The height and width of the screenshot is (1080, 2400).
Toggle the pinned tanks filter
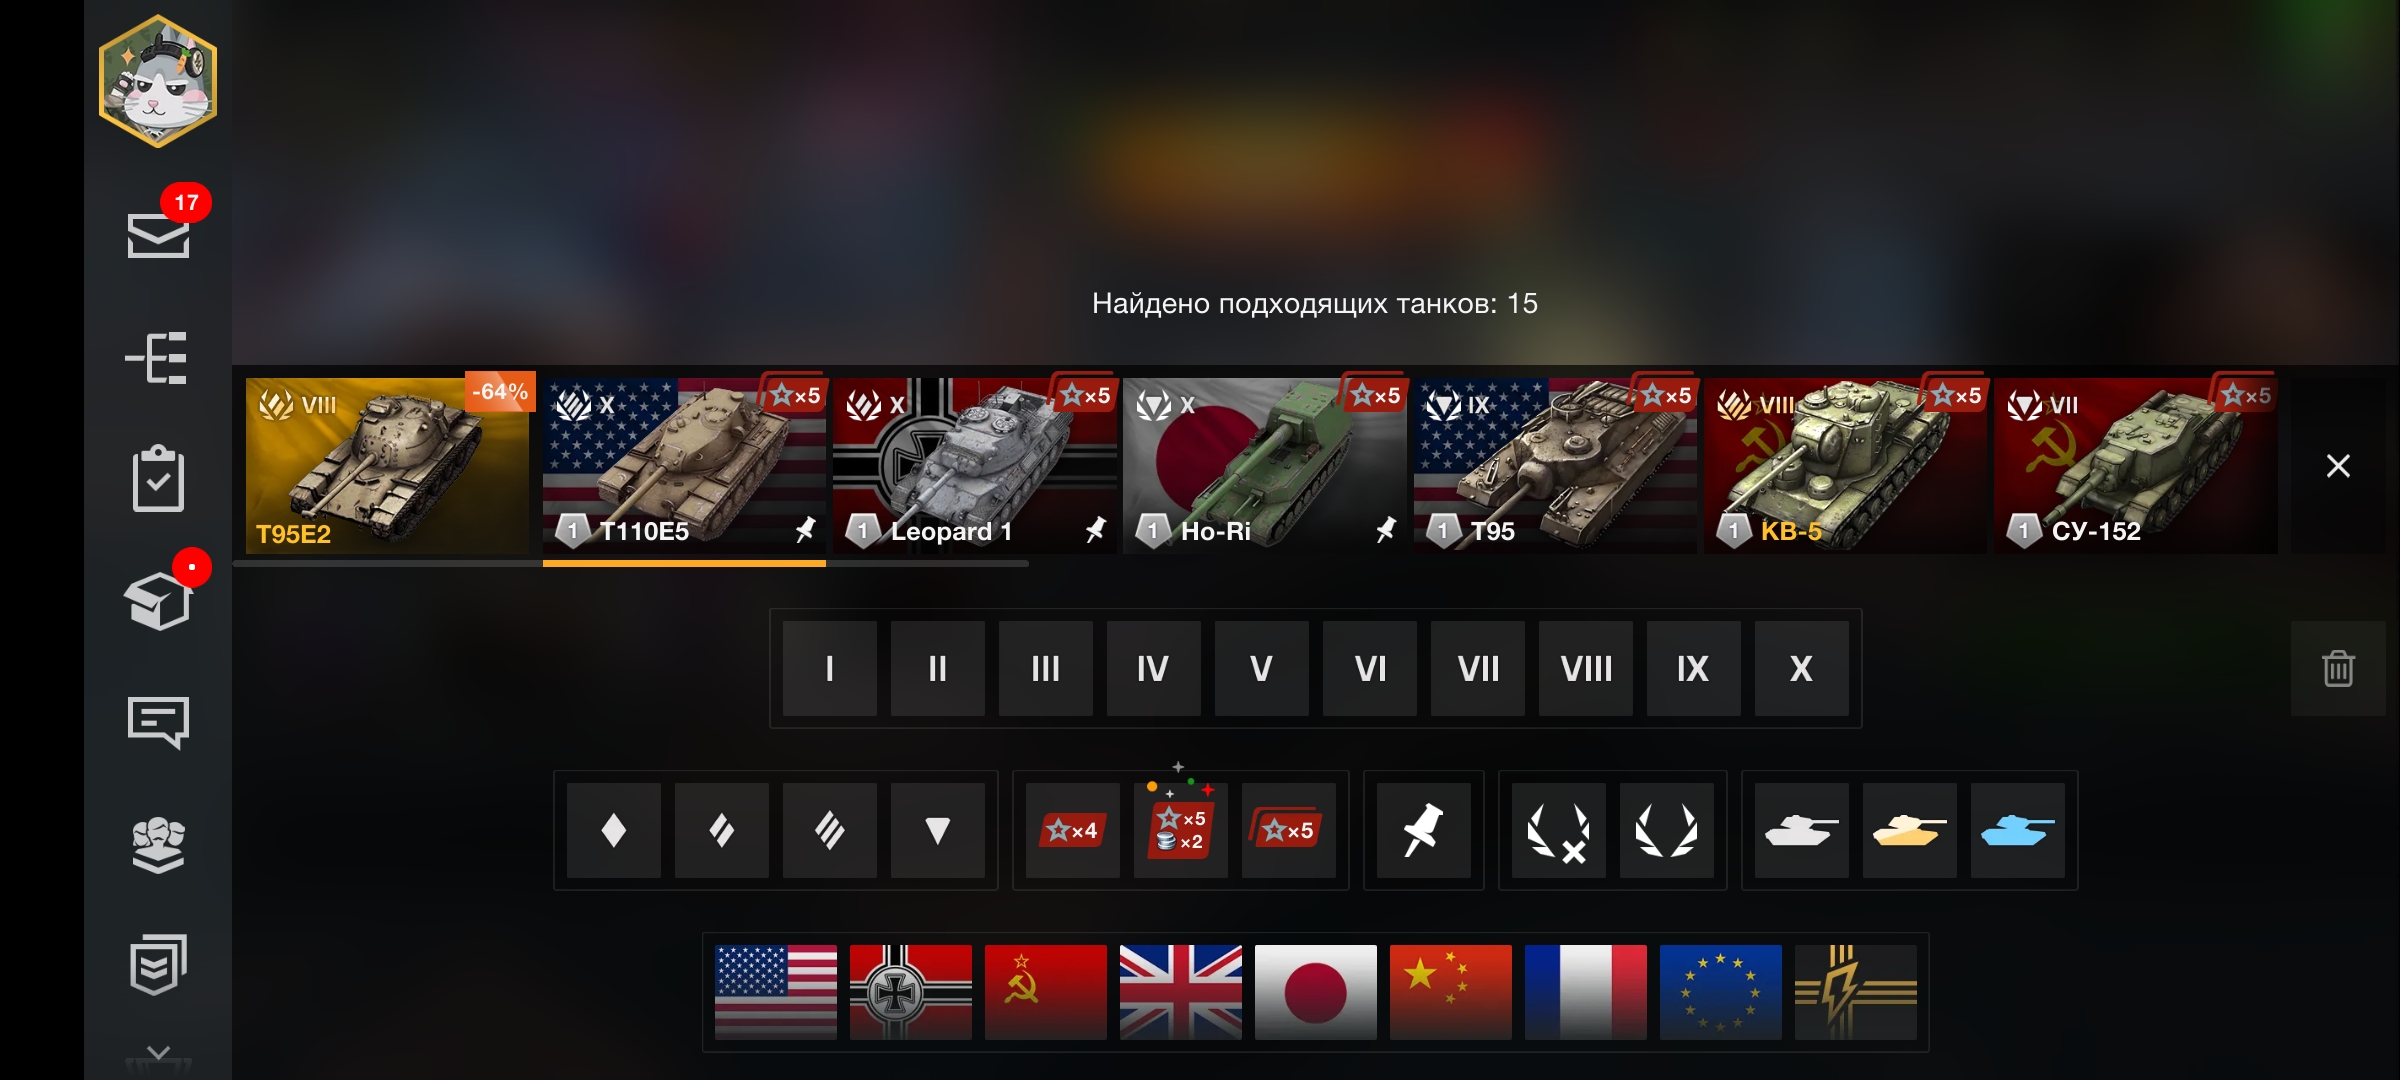(x=1424, y=830)
